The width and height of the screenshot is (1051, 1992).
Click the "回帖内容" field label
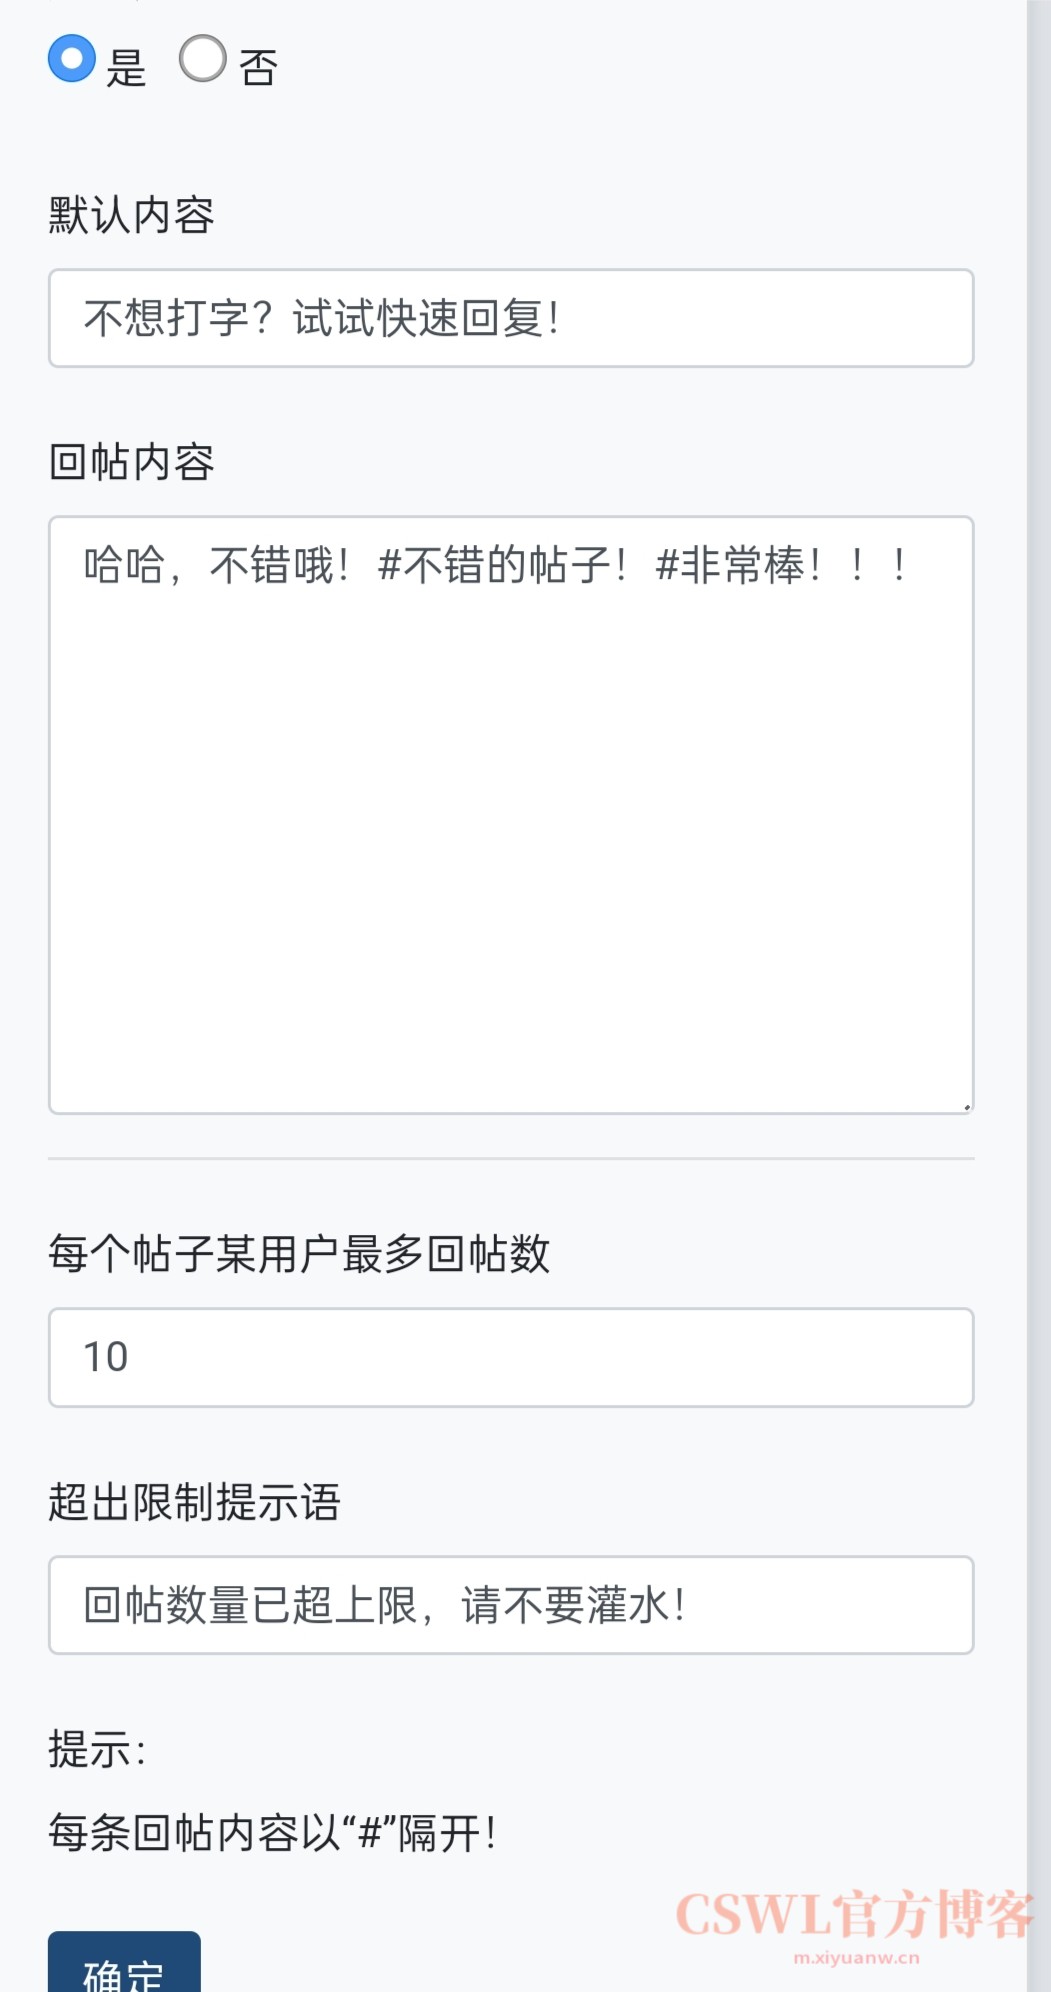click(x=131, y=462)
